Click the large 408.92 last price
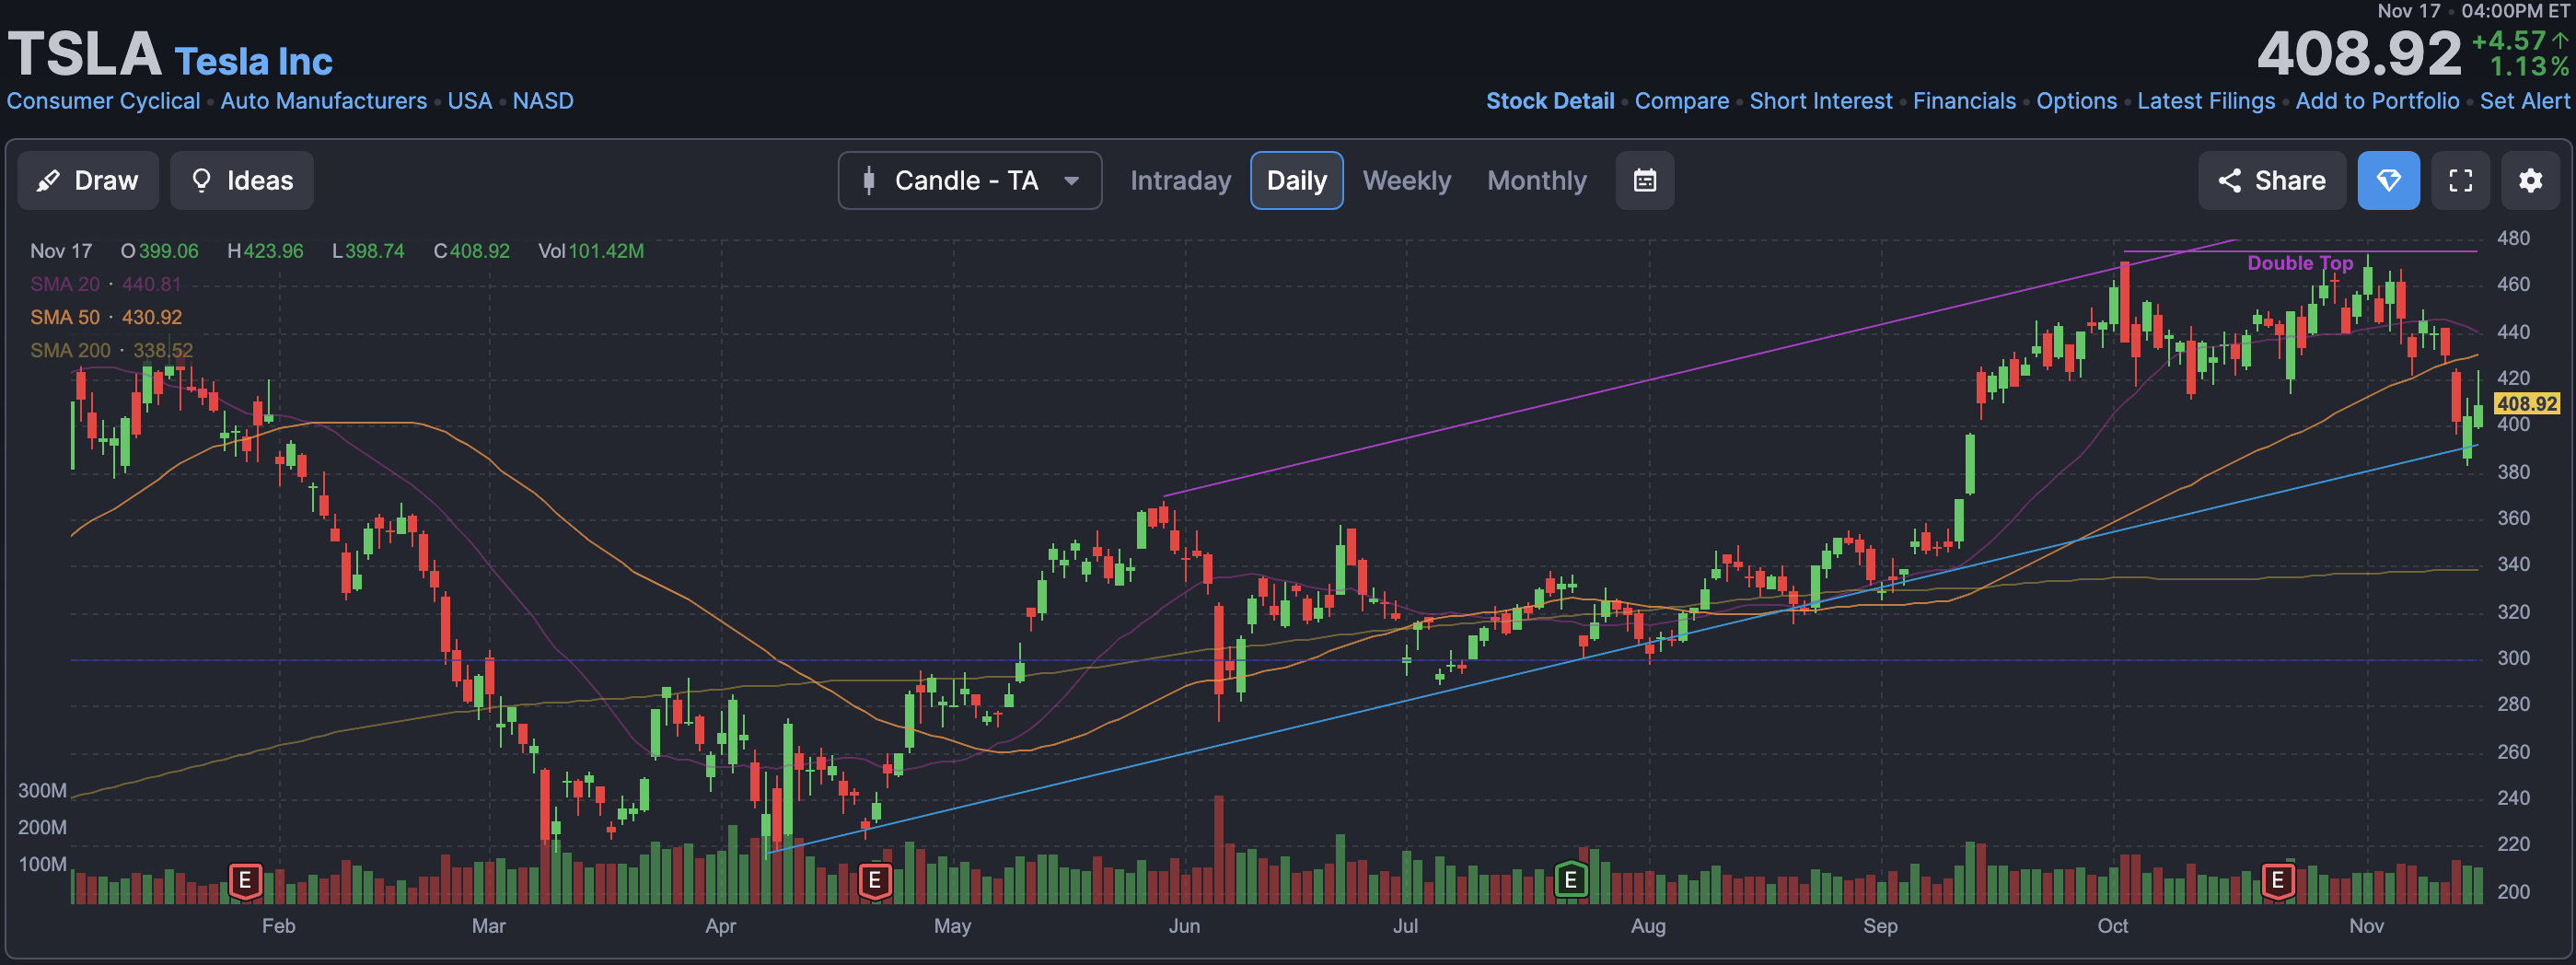The image size is (2576, 965). [x=2359, y=53]
